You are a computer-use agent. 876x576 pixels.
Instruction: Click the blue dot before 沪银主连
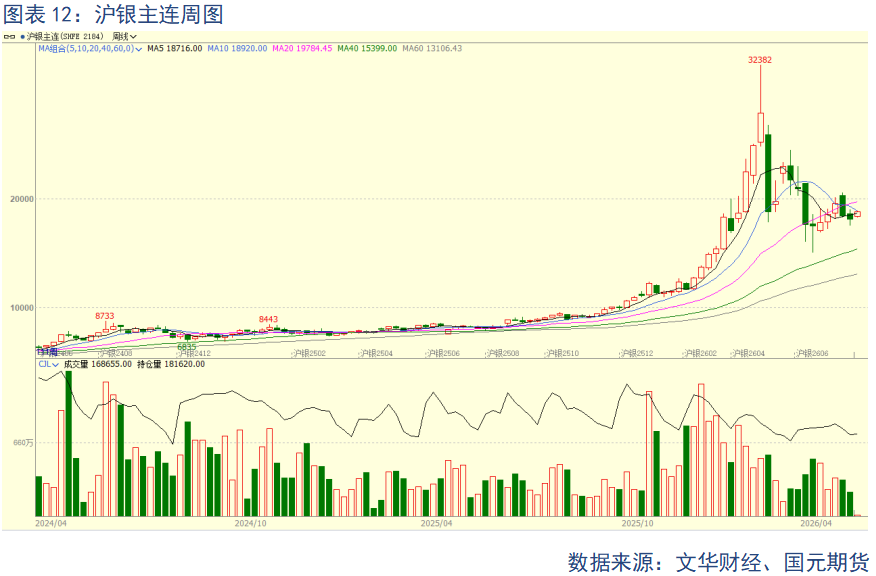(x=22, y=37)
